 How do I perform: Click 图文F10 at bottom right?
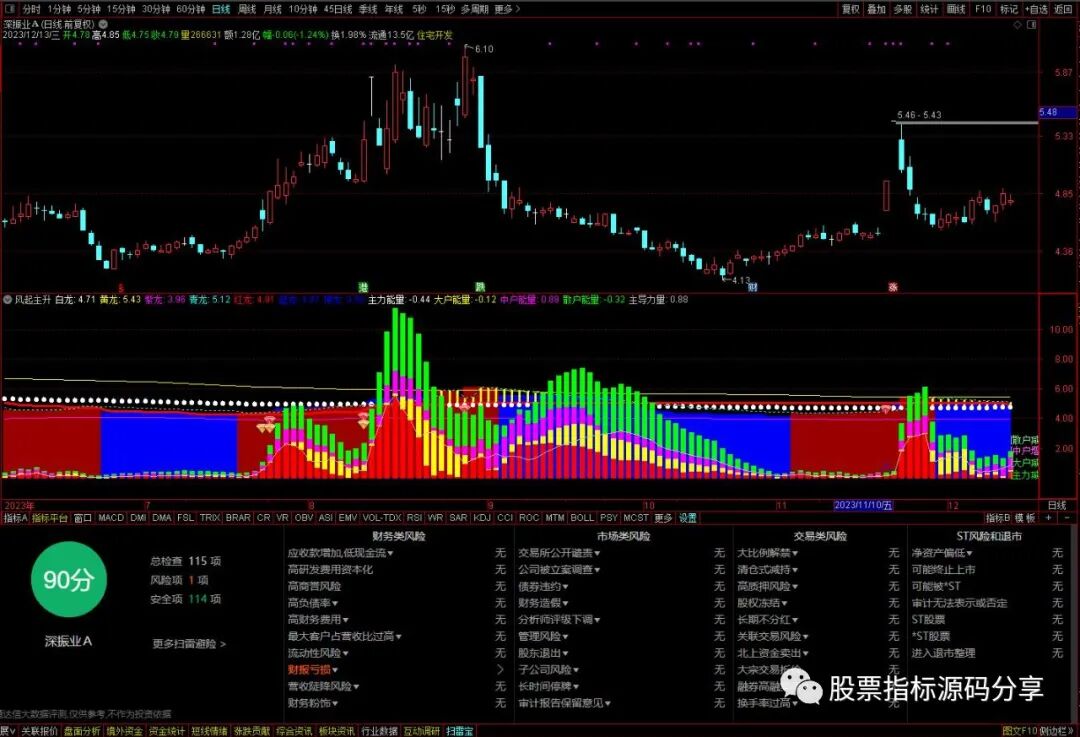coord(1020,731)
